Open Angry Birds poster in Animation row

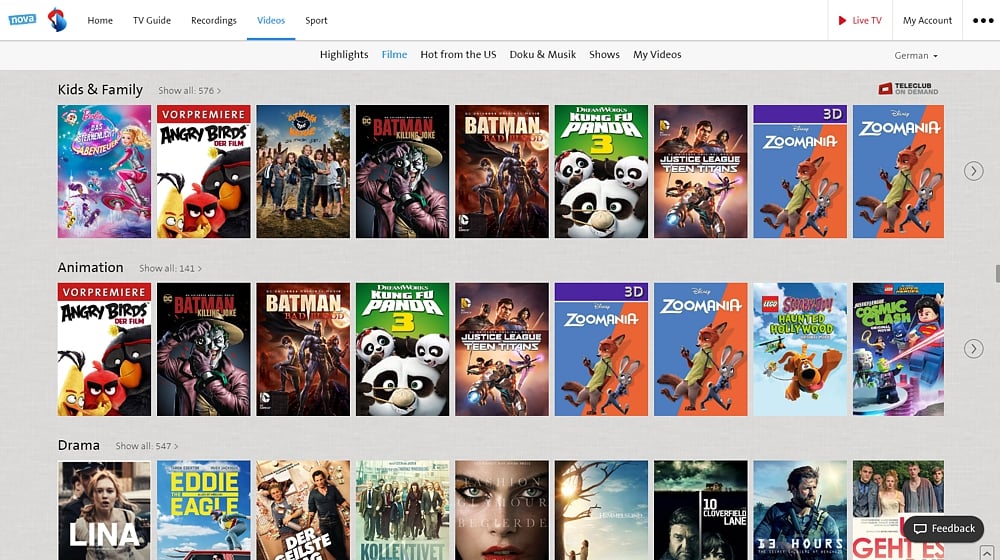click(x=105, y=350)
